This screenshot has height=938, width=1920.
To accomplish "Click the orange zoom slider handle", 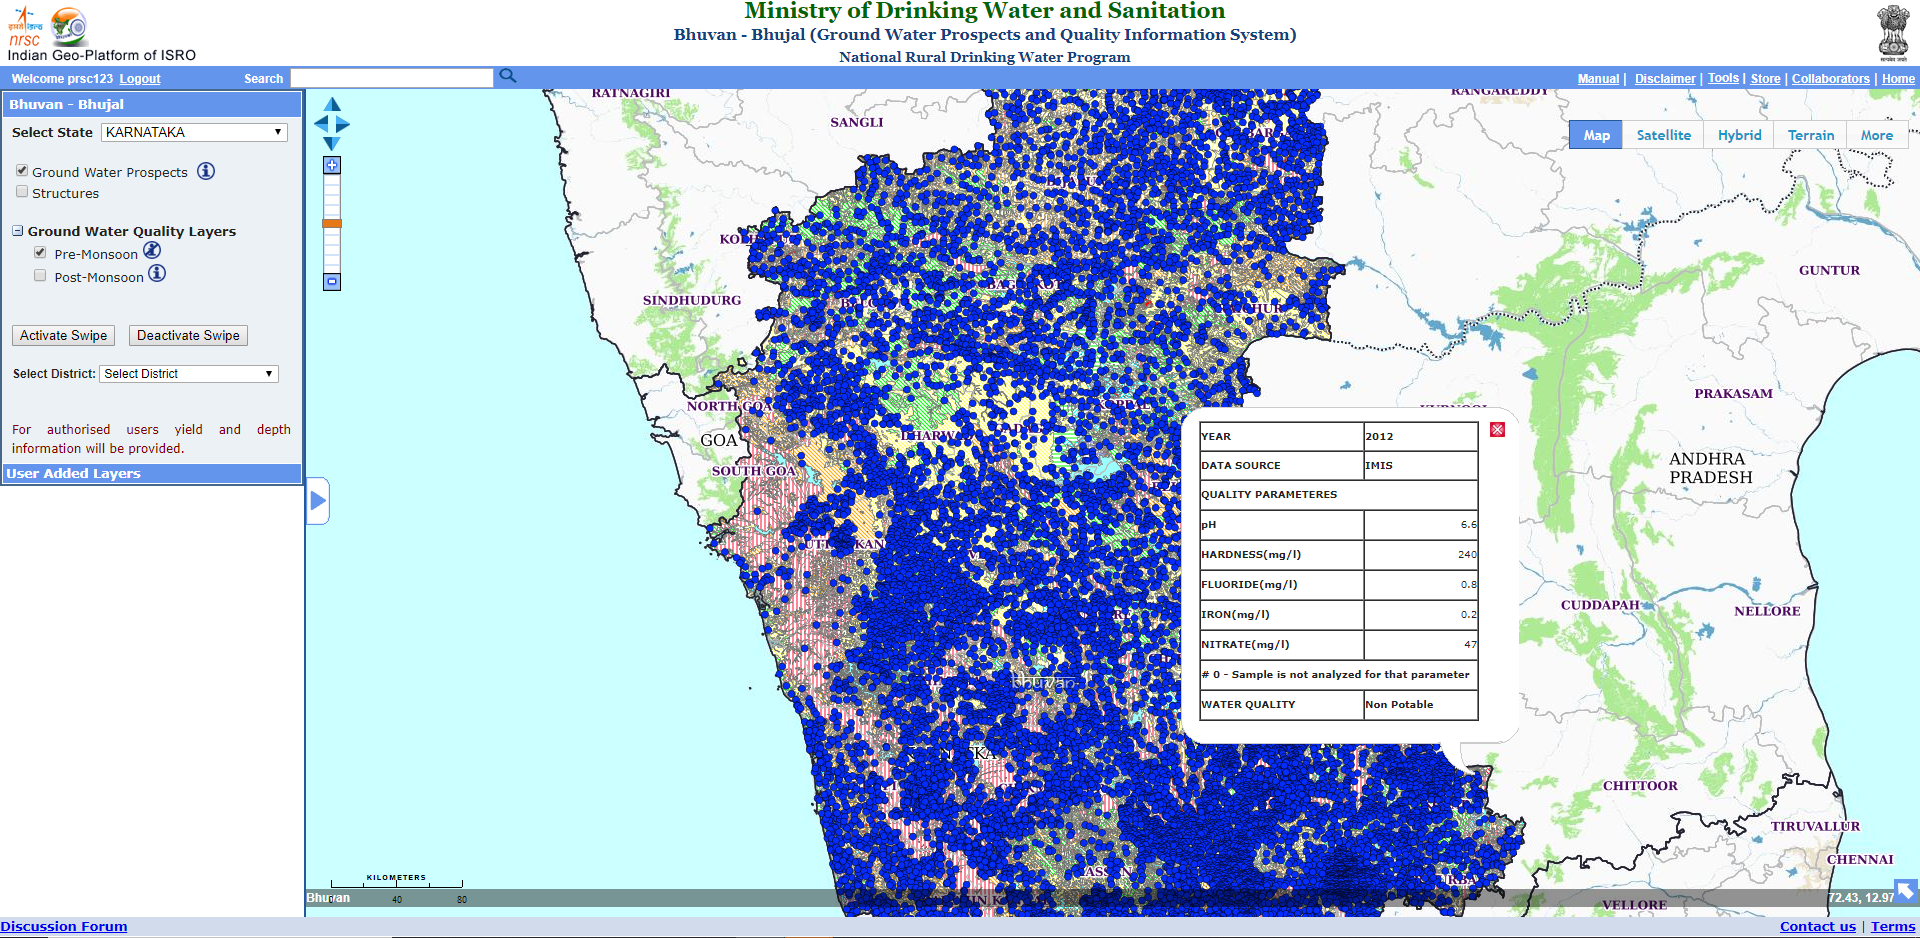I will (x=332, y=223).
